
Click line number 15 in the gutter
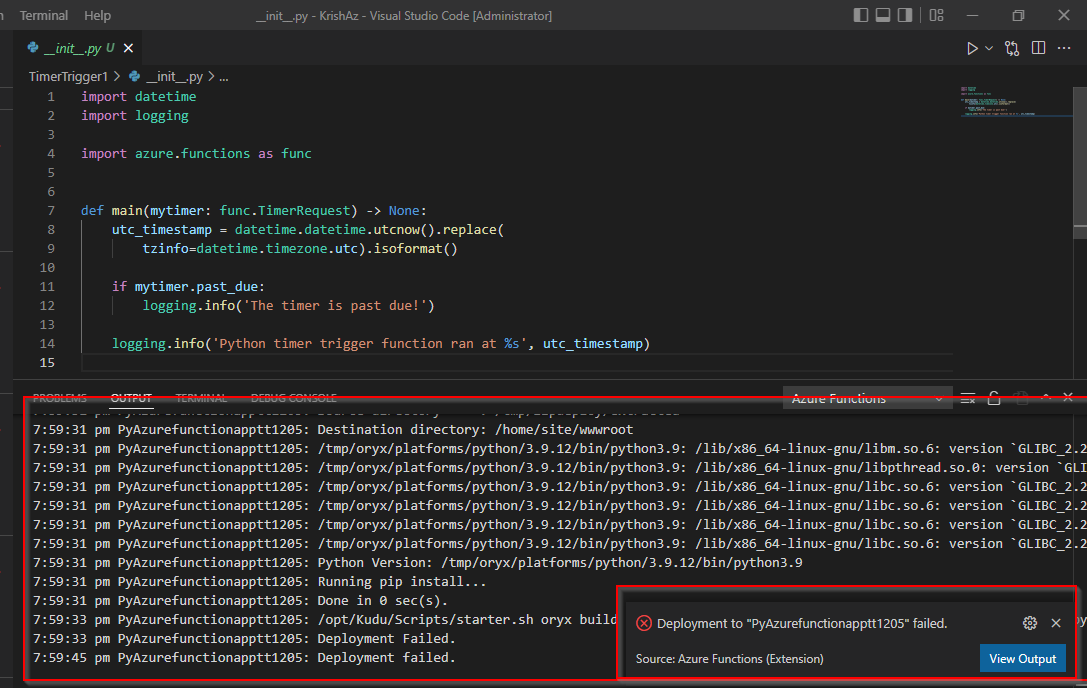click(47, 362)
